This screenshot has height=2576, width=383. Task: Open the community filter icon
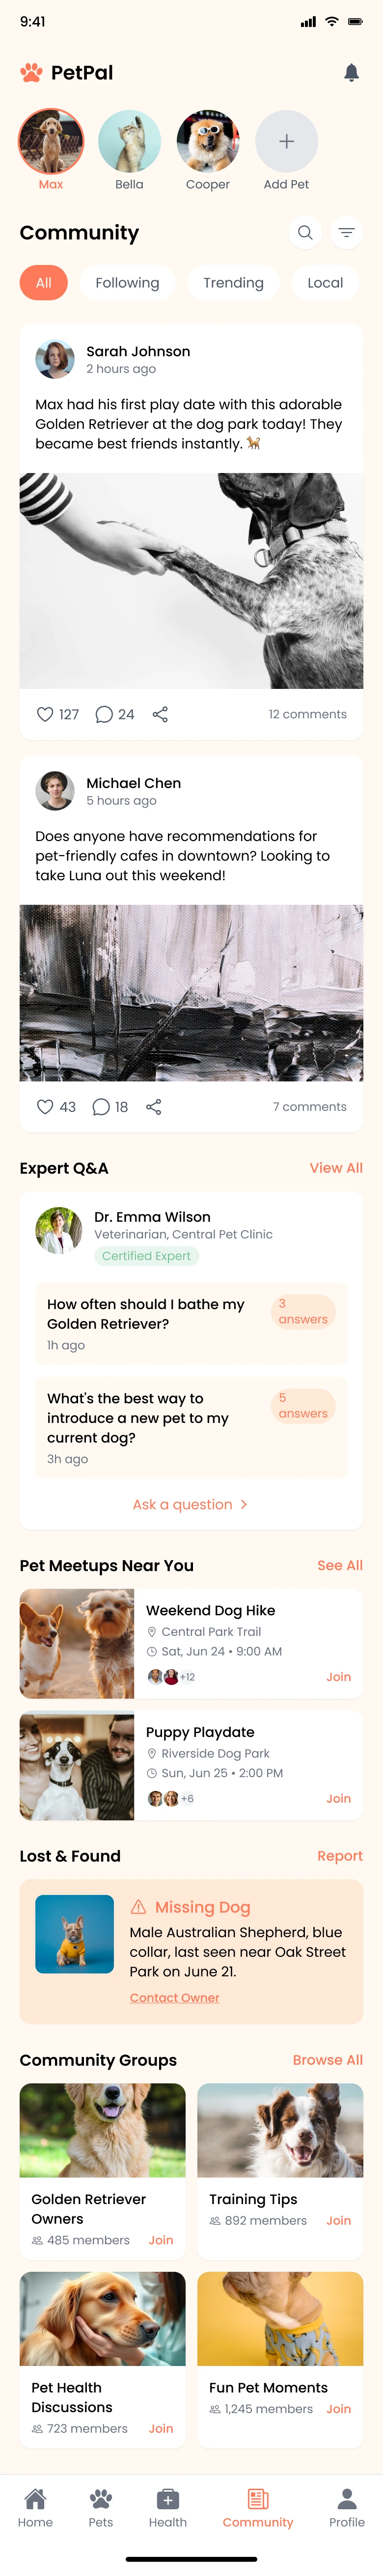click(346, 233)
